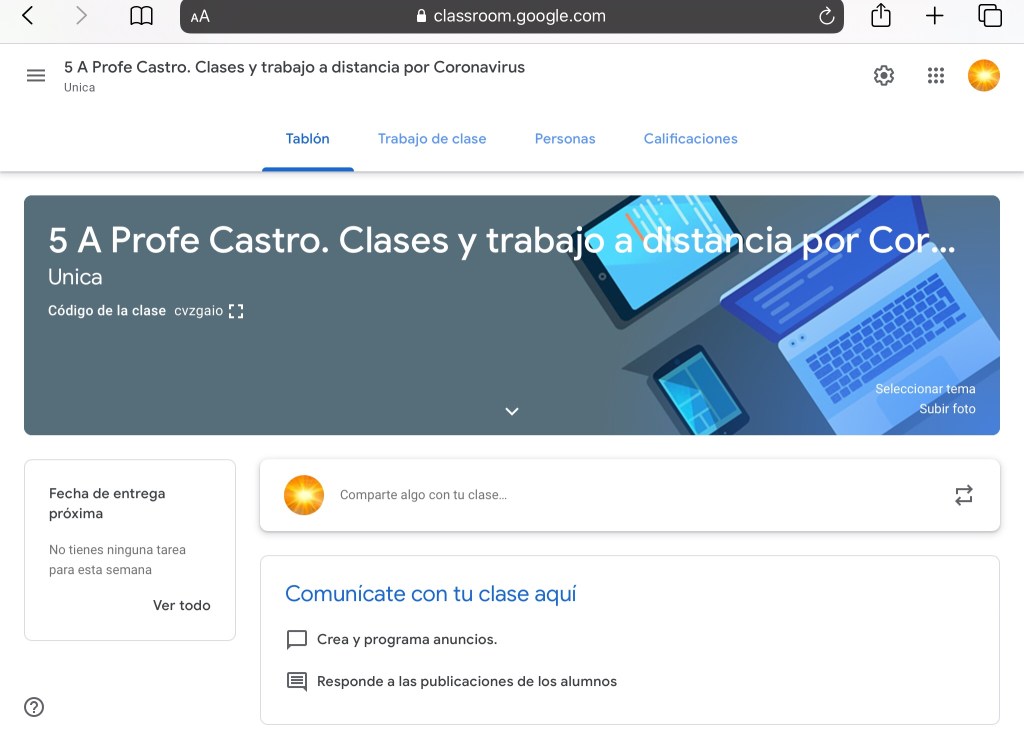
Task: Open the Google apps grid
Action: [936, 76]
